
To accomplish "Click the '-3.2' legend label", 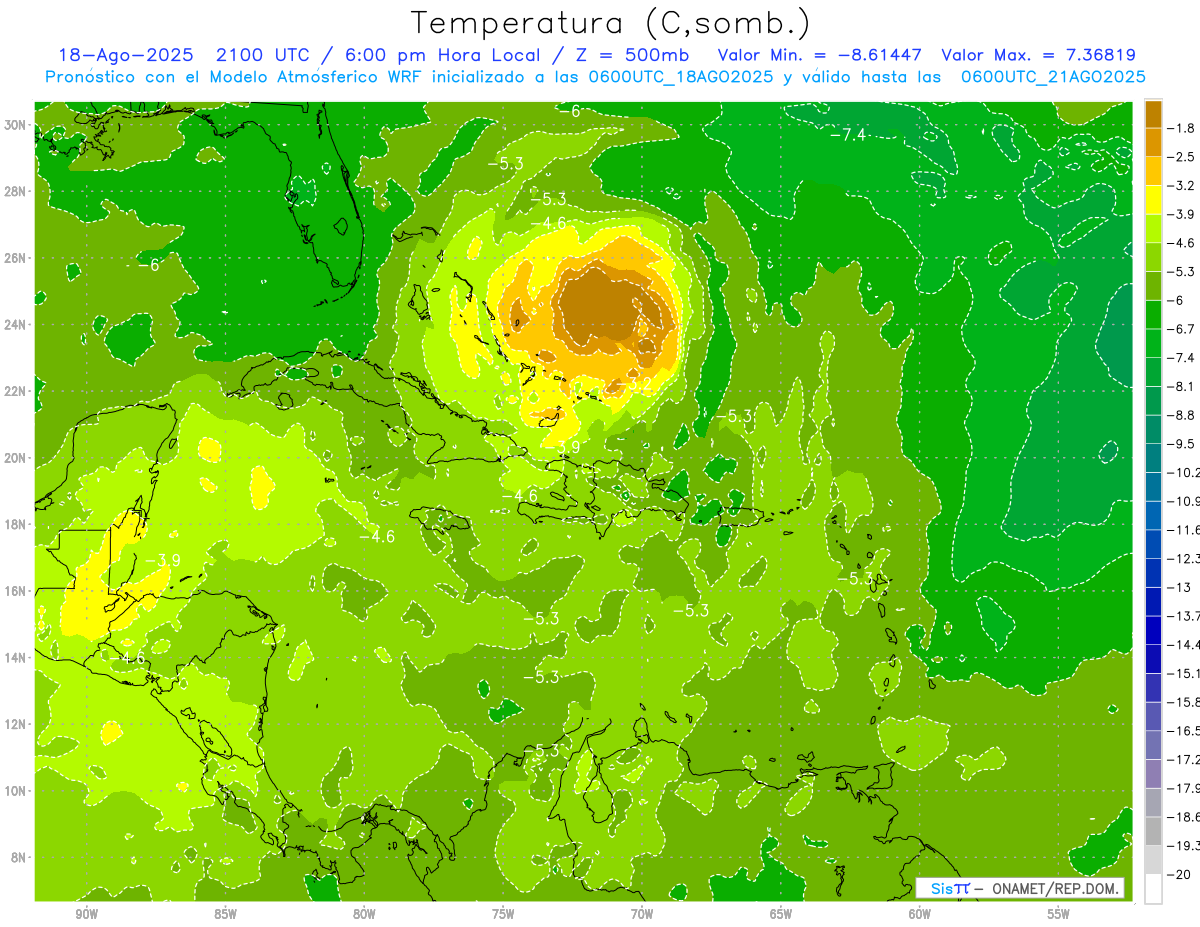I will [x=1182, y=186].
